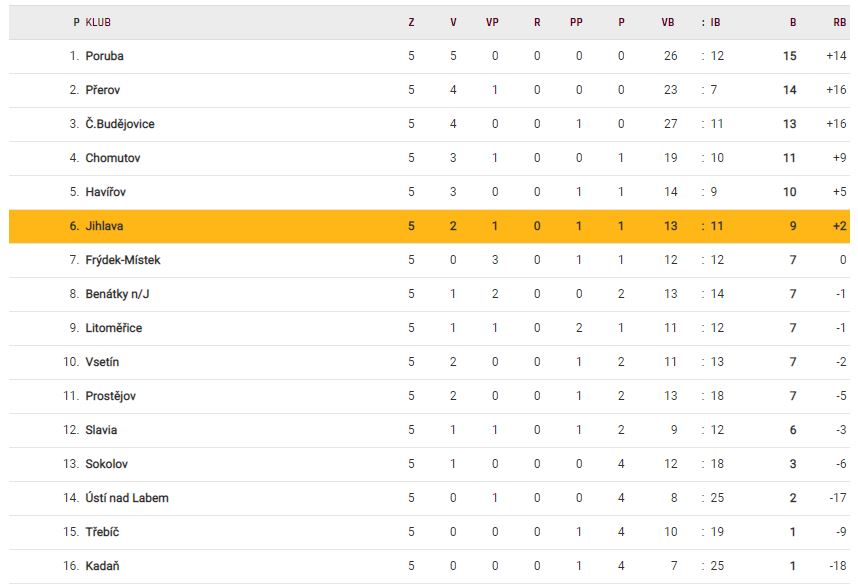Click on Havířov team name
Viewport: 858px width, 588px height.
tap(106, 192)
